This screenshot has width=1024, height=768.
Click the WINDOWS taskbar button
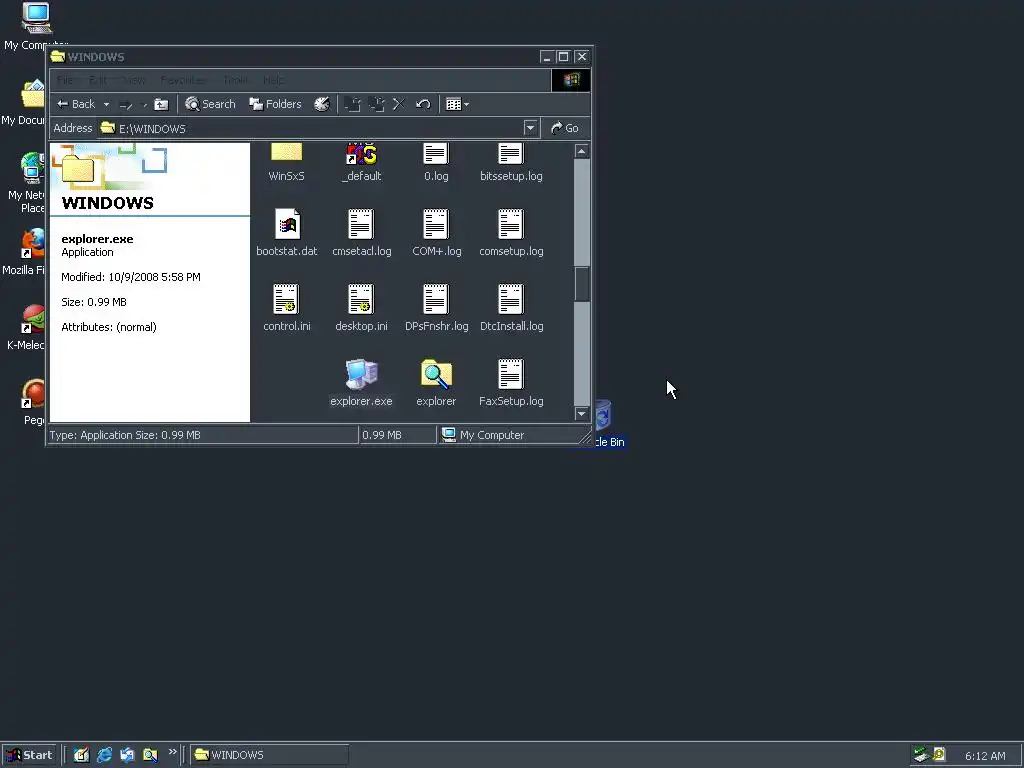270,755
